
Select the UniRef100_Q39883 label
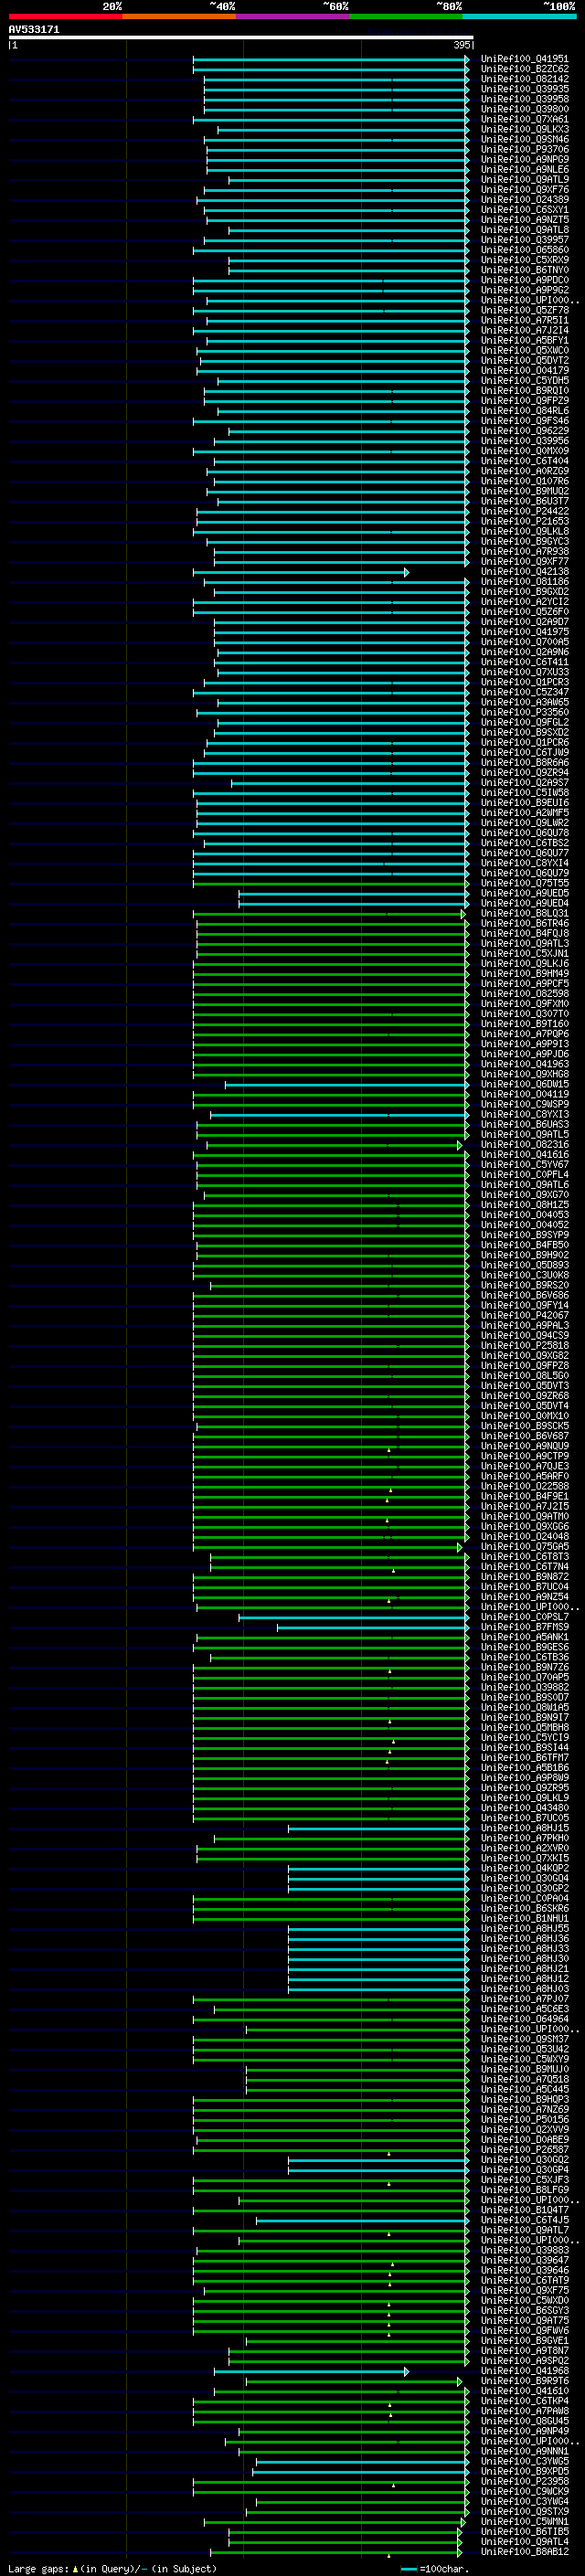point(524,2250)
